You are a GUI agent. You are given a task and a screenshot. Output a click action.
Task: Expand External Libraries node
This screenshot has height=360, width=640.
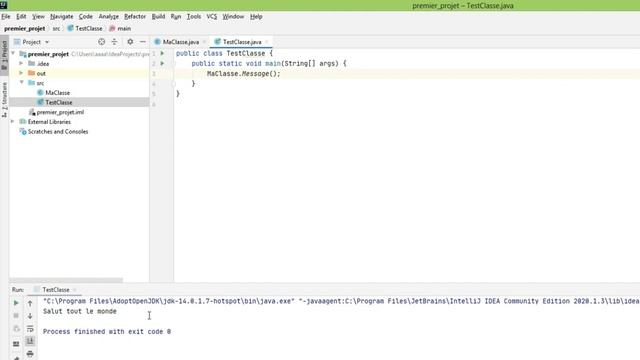coord(13,122)
